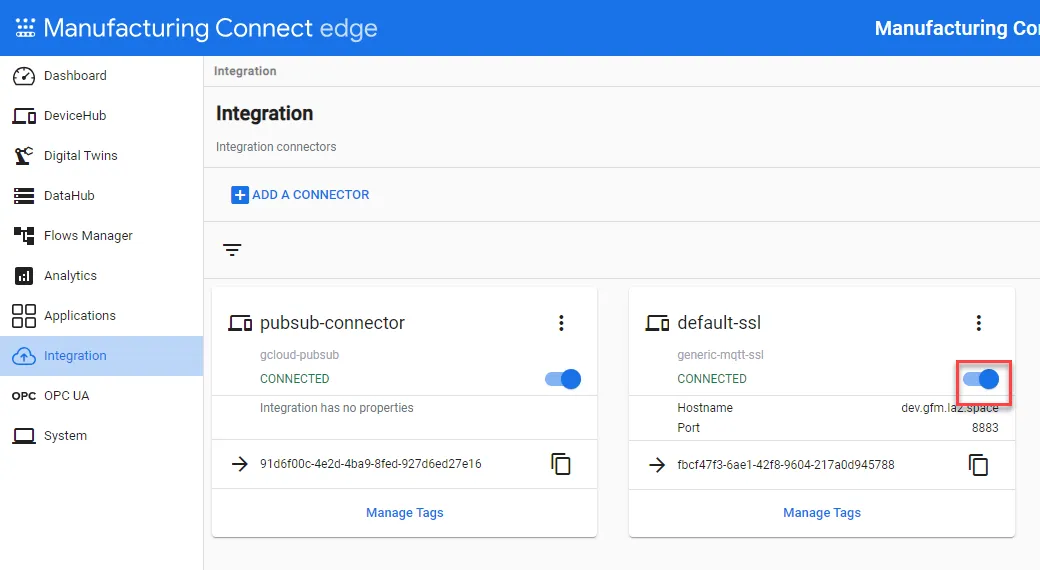The image size is (1040, 570).
Task: Click the Hostname label on default-ssl
Action: (x=705, y=408)
